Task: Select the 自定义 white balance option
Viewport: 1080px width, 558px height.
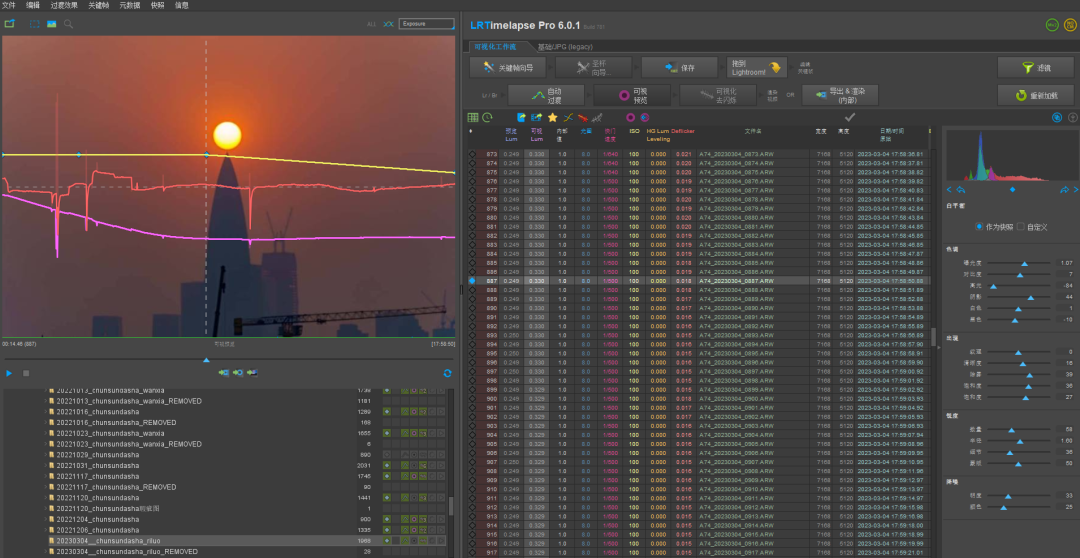Action: pos(1019,226)
